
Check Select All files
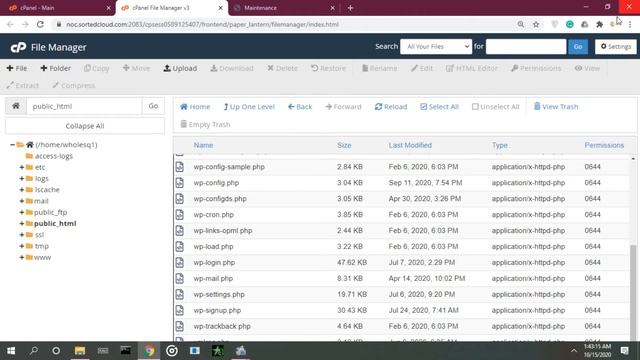pyautogui.click(x=440, y=107)
